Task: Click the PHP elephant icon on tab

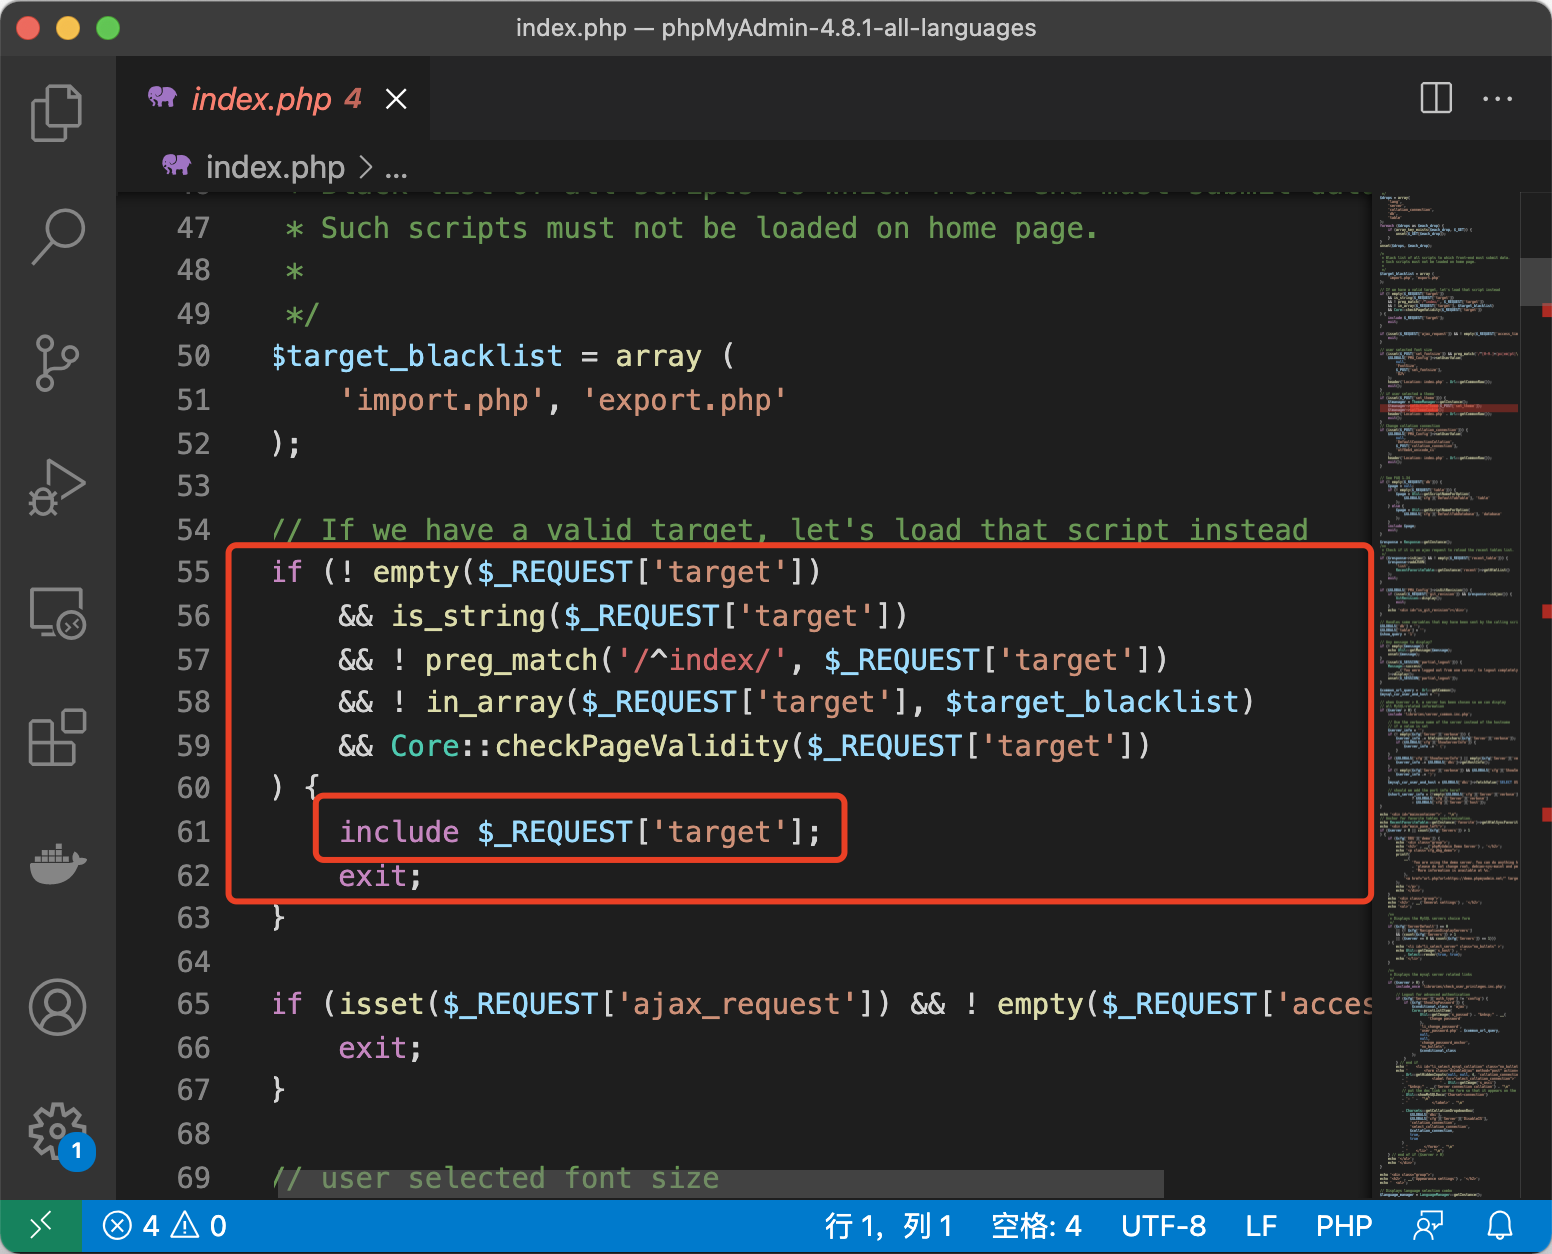Action: tap(162, 97)
